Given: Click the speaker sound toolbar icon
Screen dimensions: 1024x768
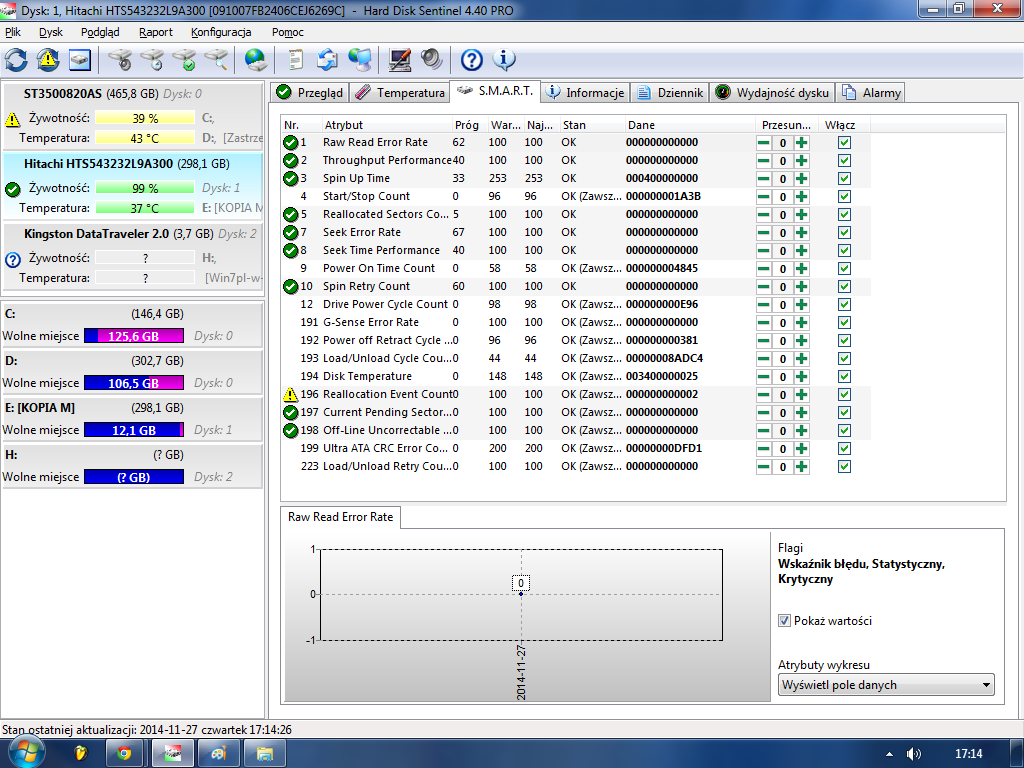Looking at the screenshot, I should (x=432, y=60).
